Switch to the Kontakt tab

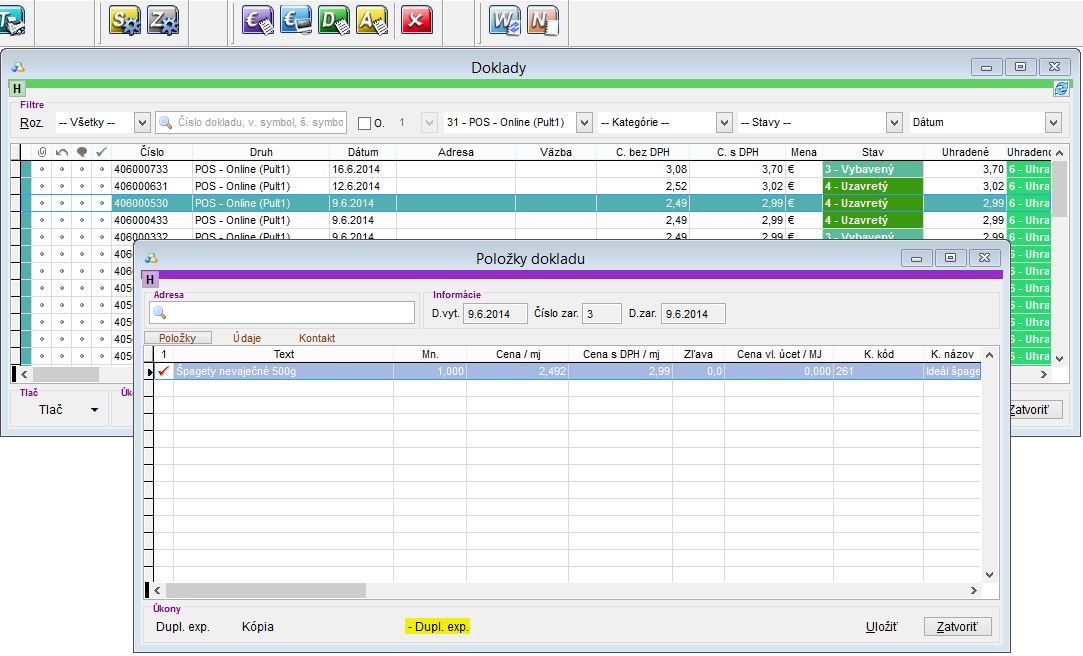[x=317, y=338]
